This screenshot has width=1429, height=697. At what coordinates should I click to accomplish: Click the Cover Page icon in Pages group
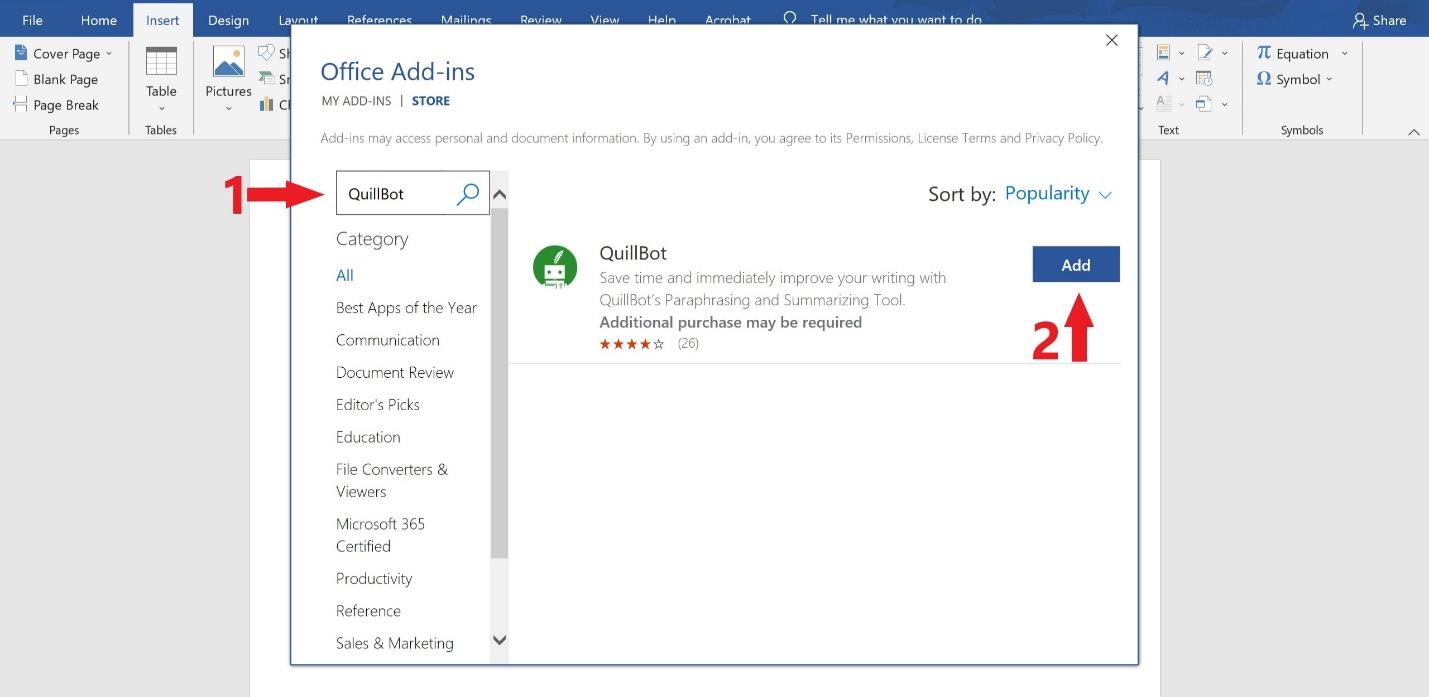click(x=21, y=53)
